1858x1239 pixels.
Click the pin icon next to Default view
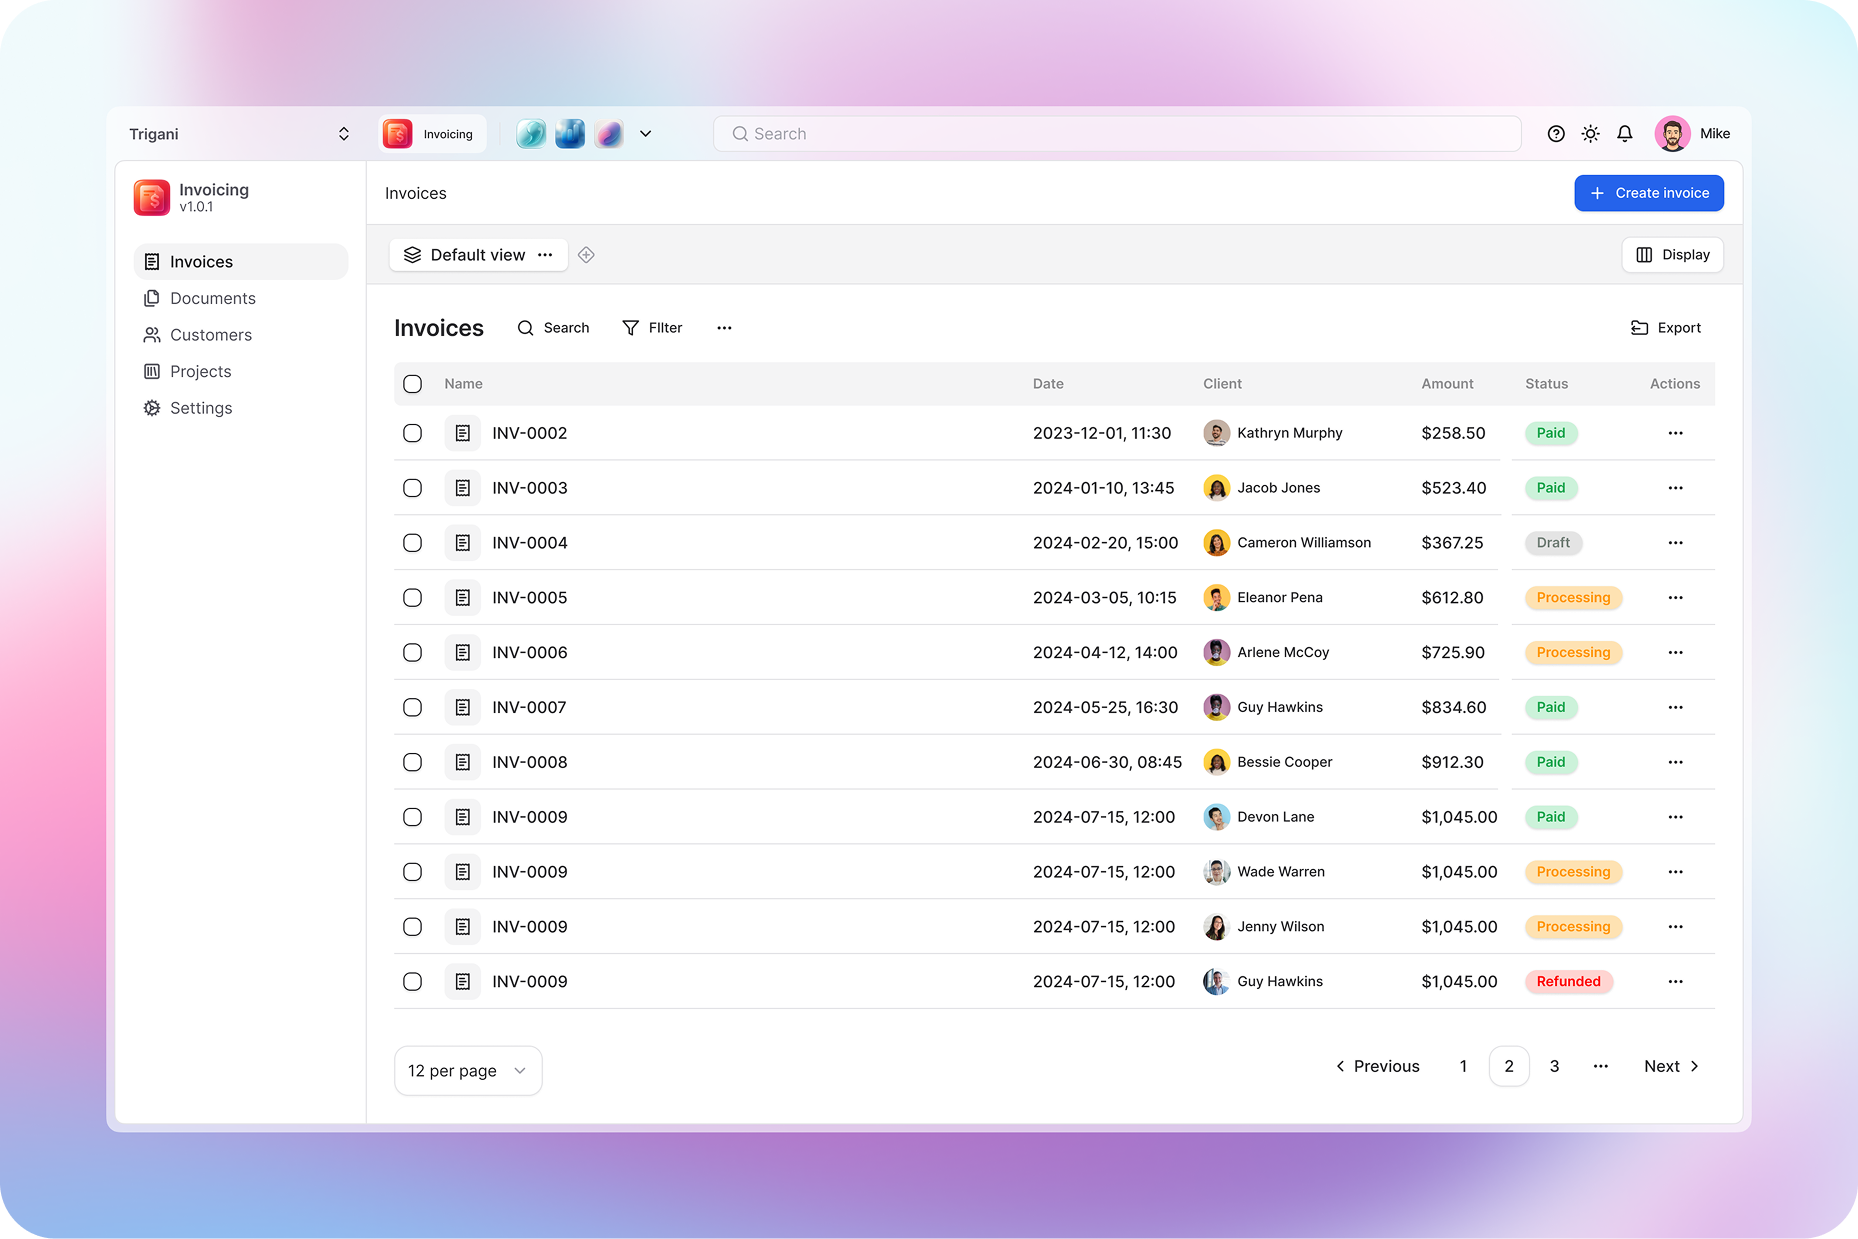tap(587, 255)
